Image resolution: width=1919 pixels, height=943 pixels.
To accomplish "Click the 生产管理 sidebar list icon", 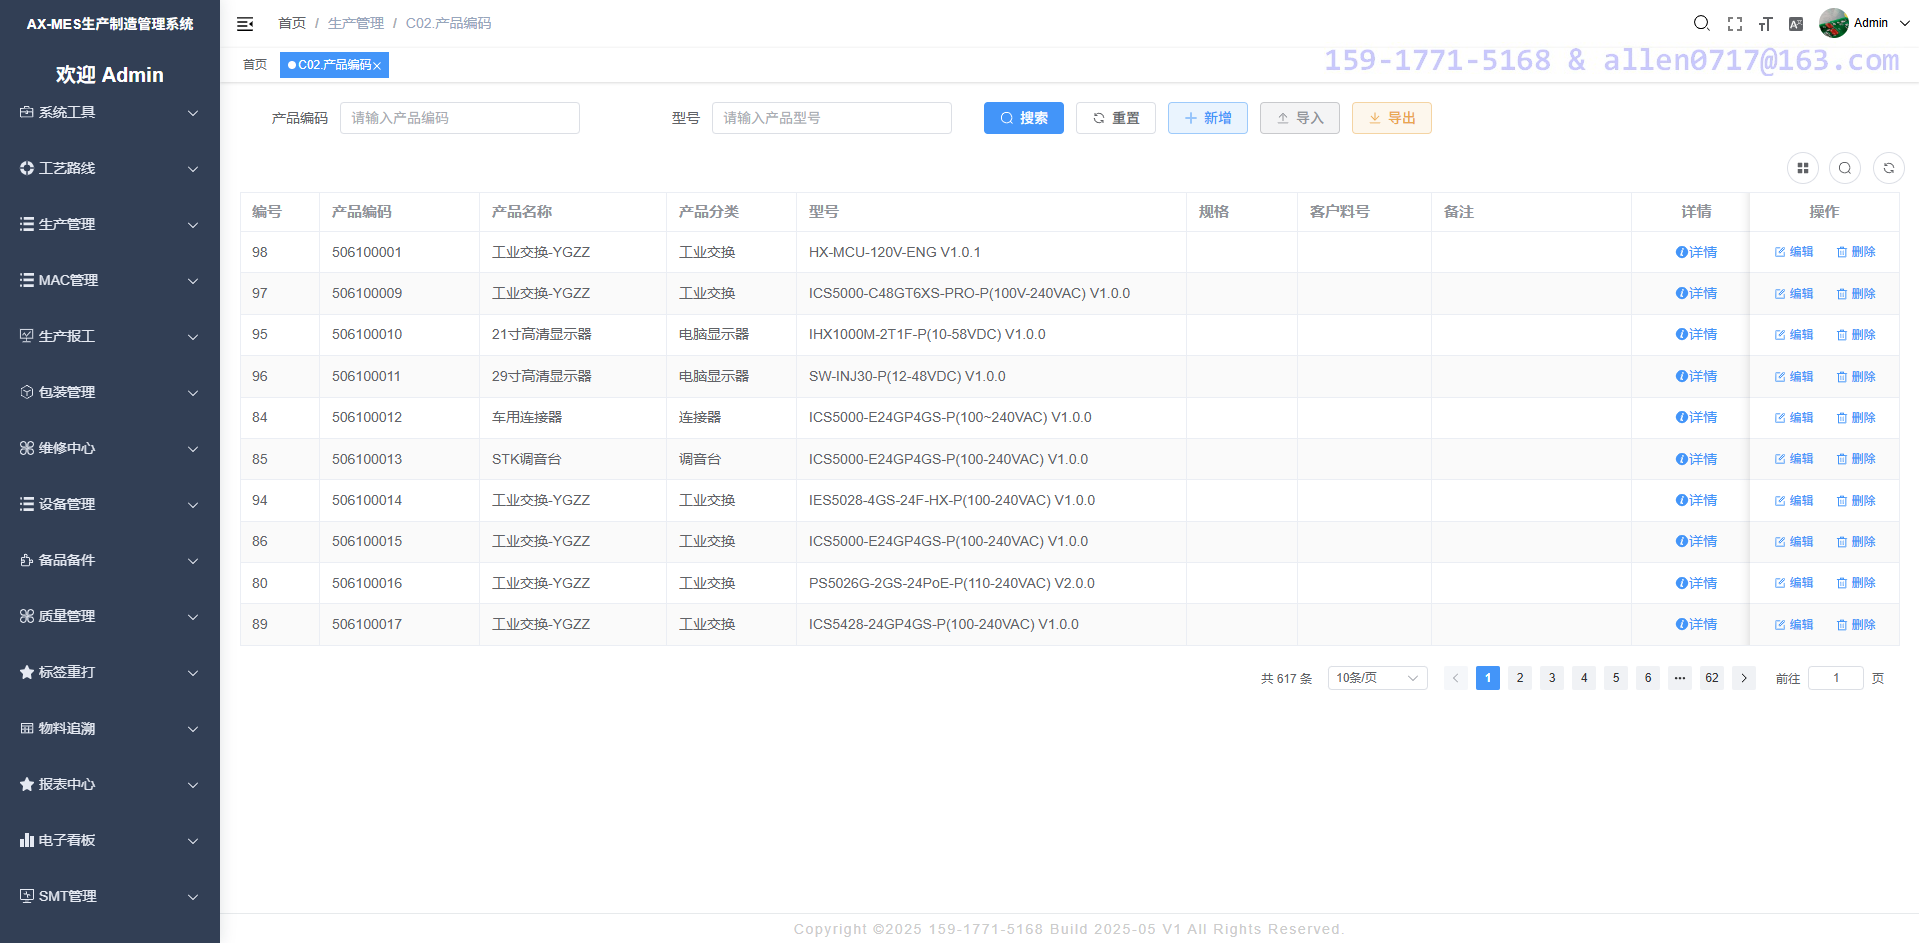I will coord(27,224).
